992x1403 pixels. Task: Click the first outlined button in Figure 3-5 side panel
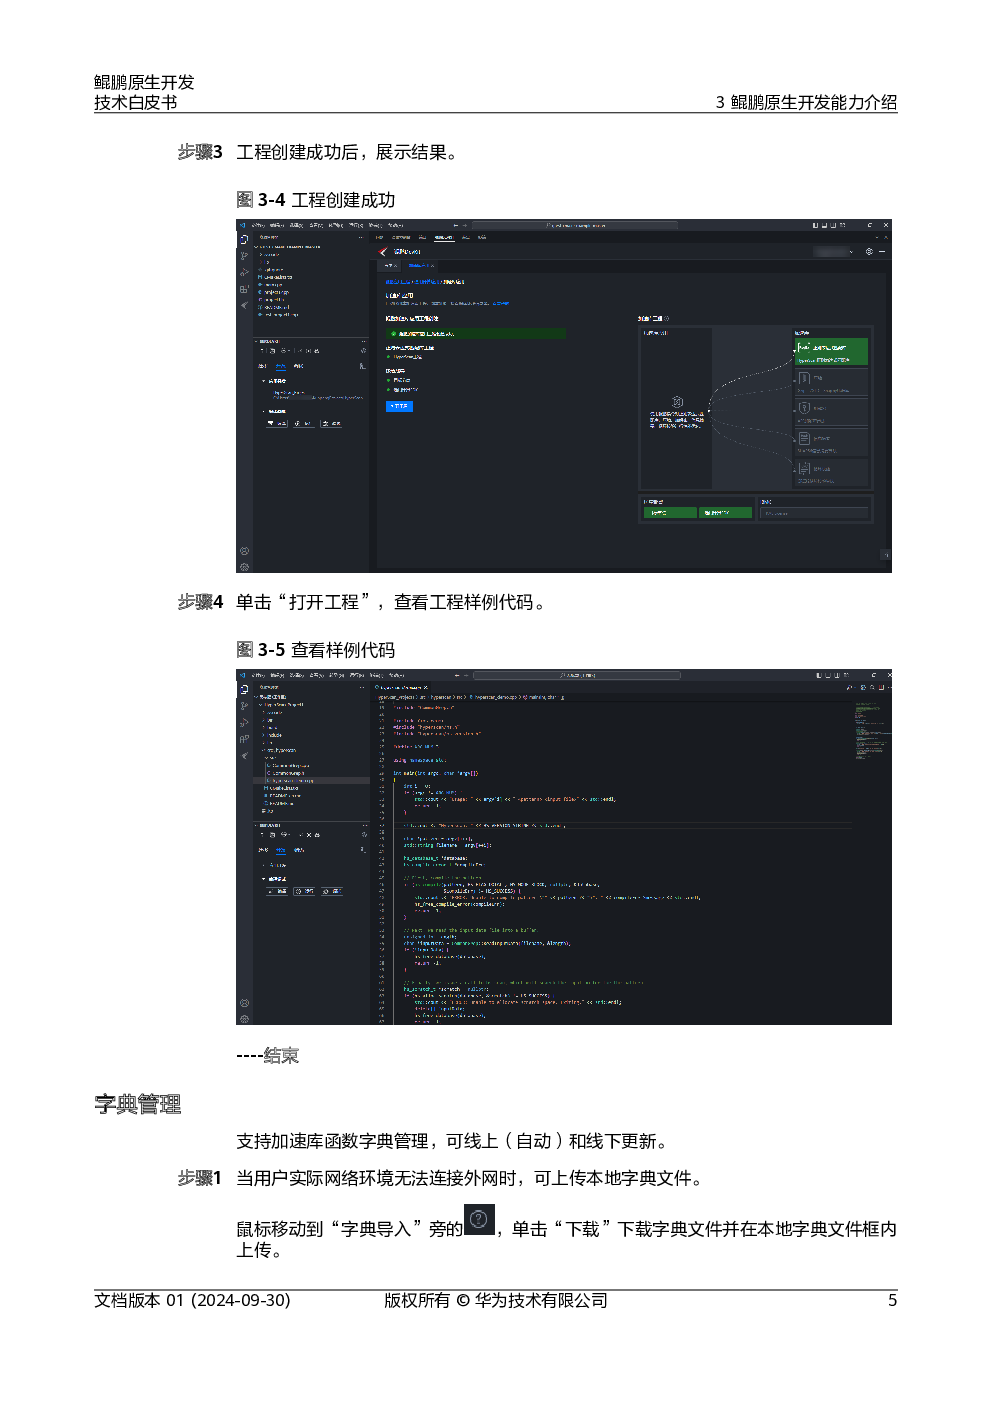click(277, 891)
